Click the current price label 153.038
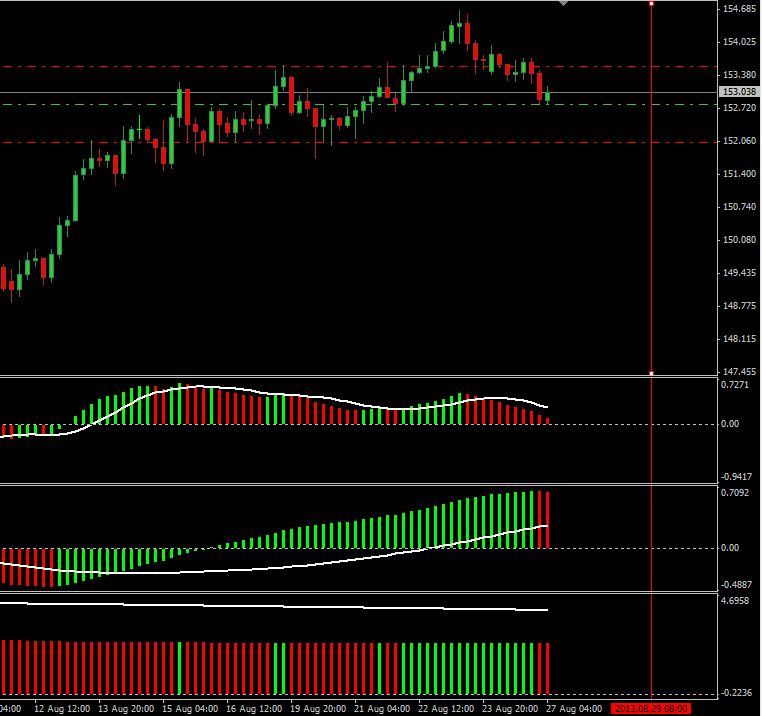 739,91
